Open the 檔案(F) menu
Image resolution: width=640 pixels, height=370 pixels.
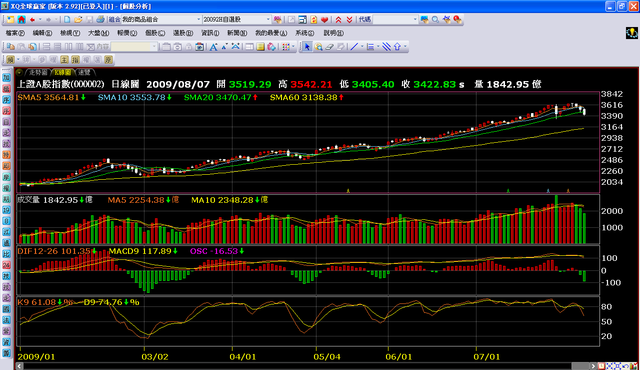[15, 33]
